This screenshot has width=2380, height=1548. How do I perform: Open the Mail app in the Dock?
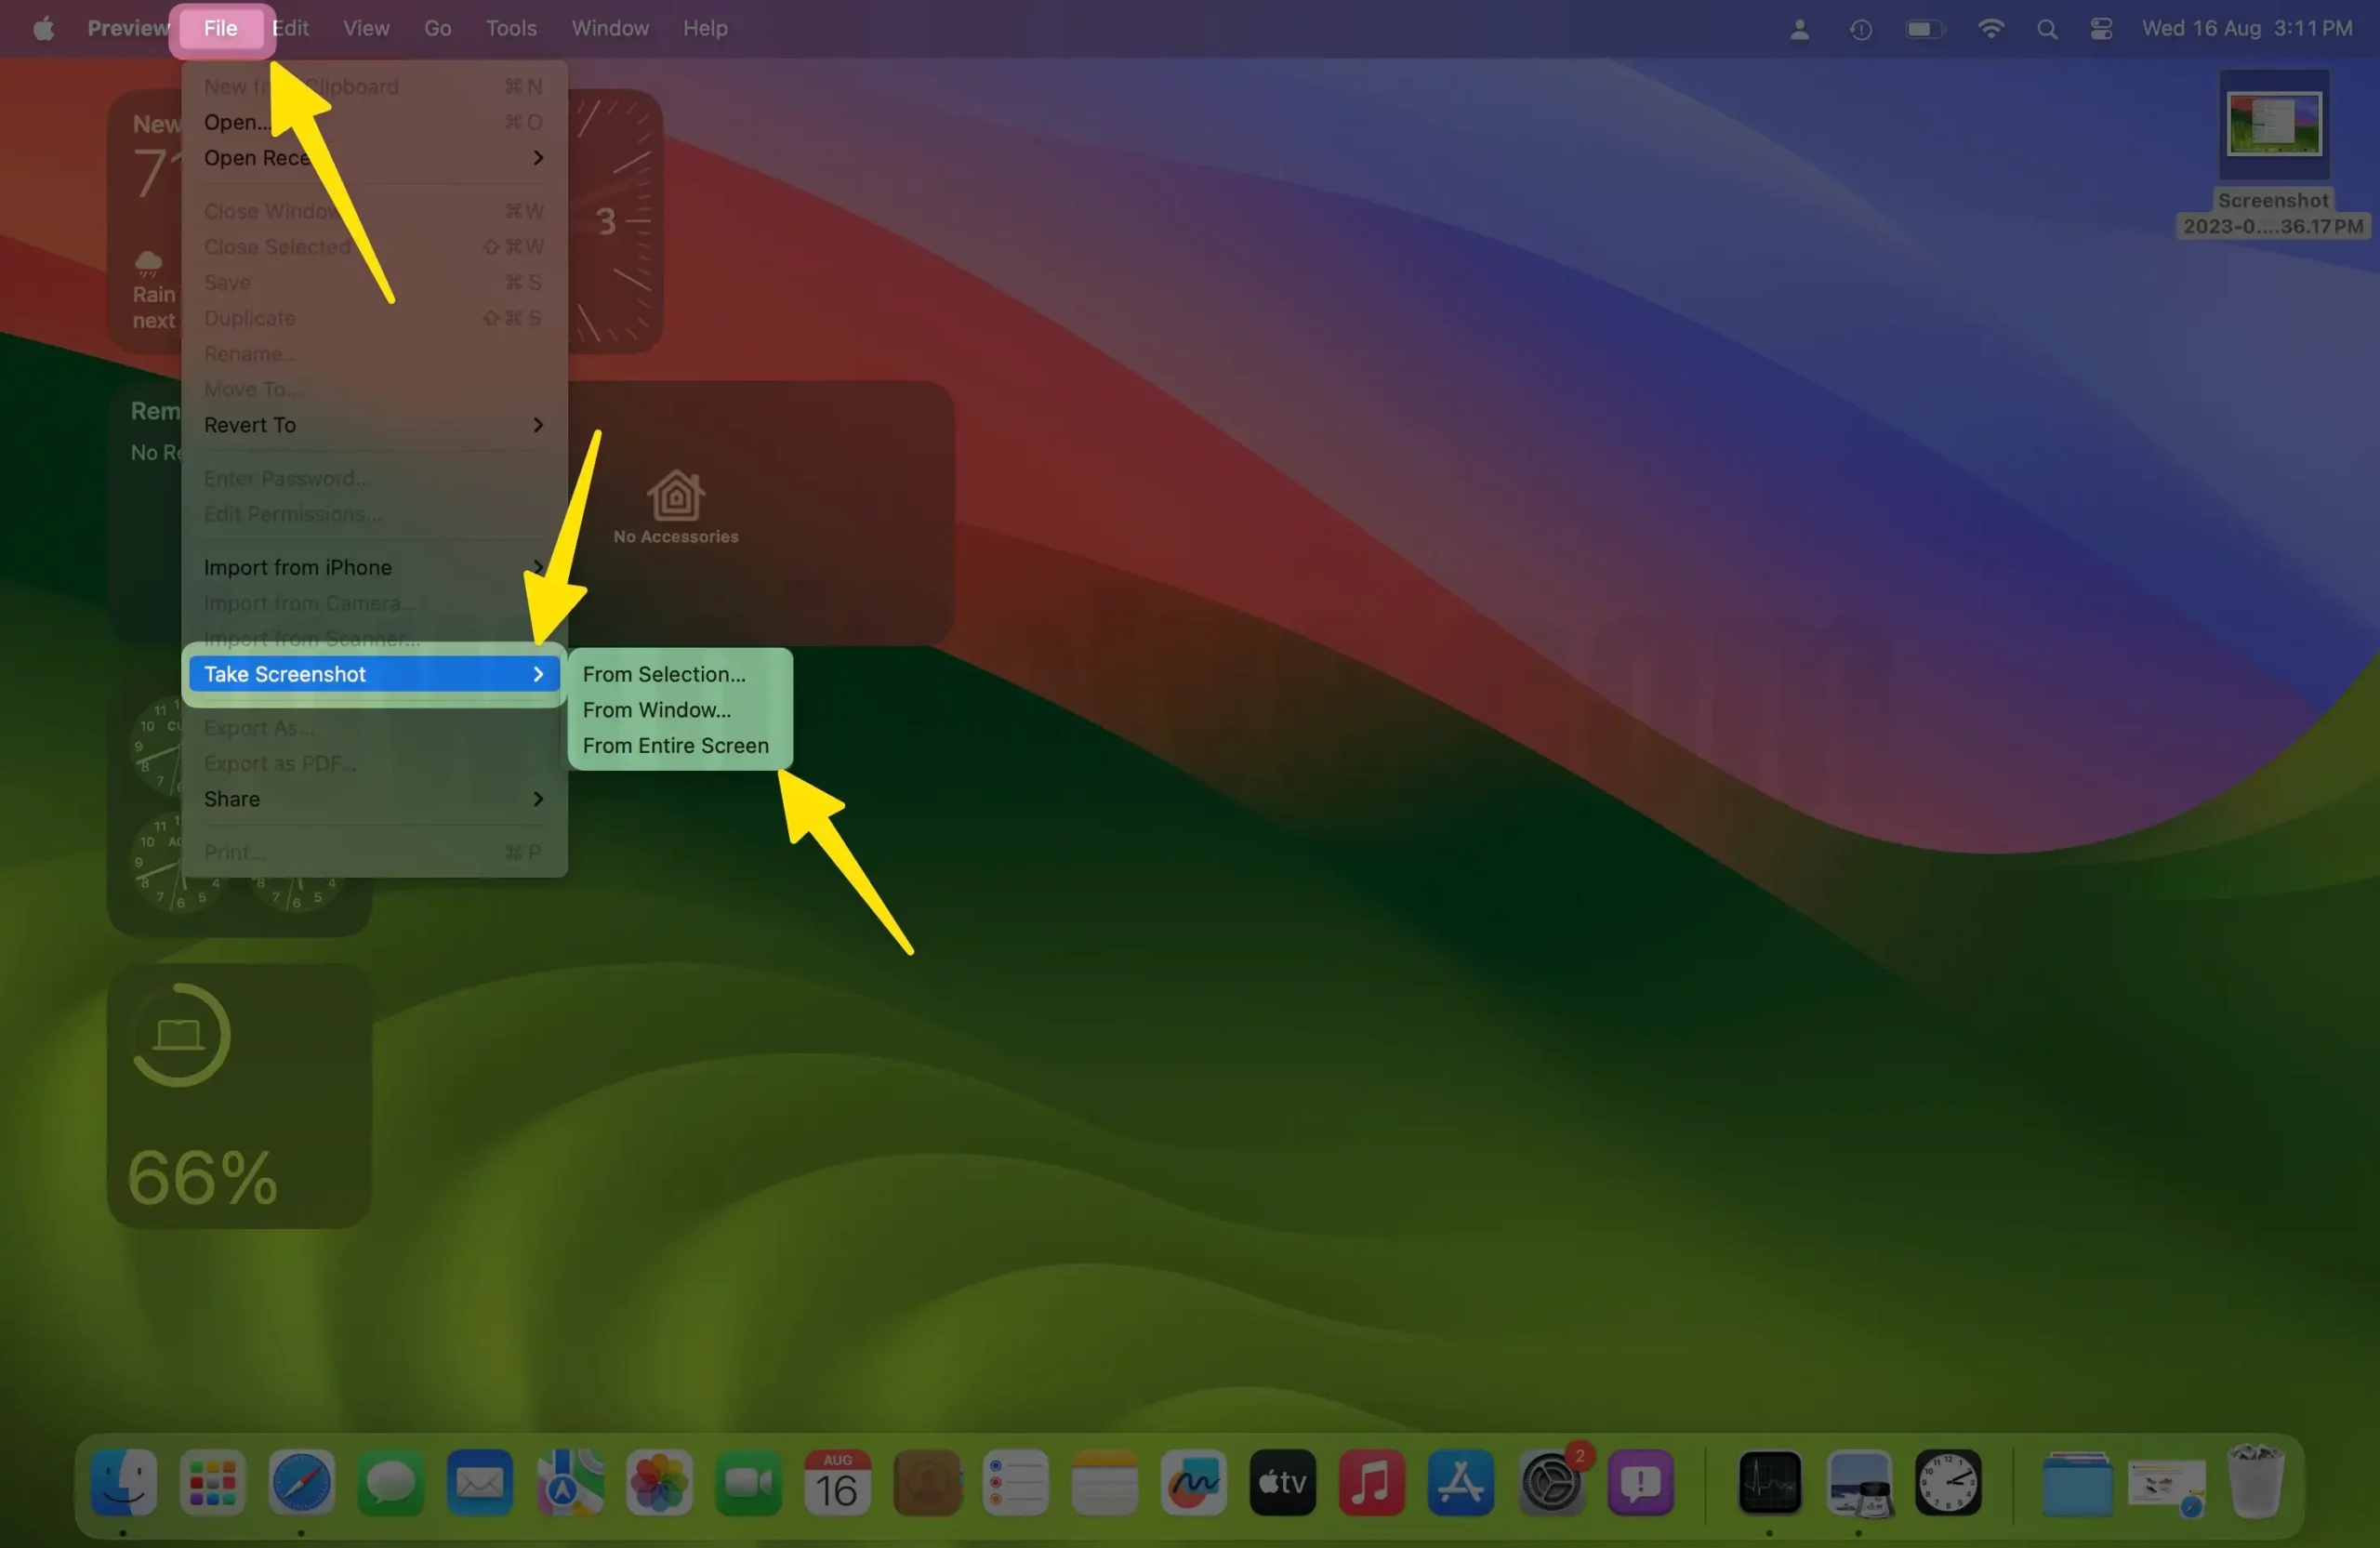point(479,1482)
